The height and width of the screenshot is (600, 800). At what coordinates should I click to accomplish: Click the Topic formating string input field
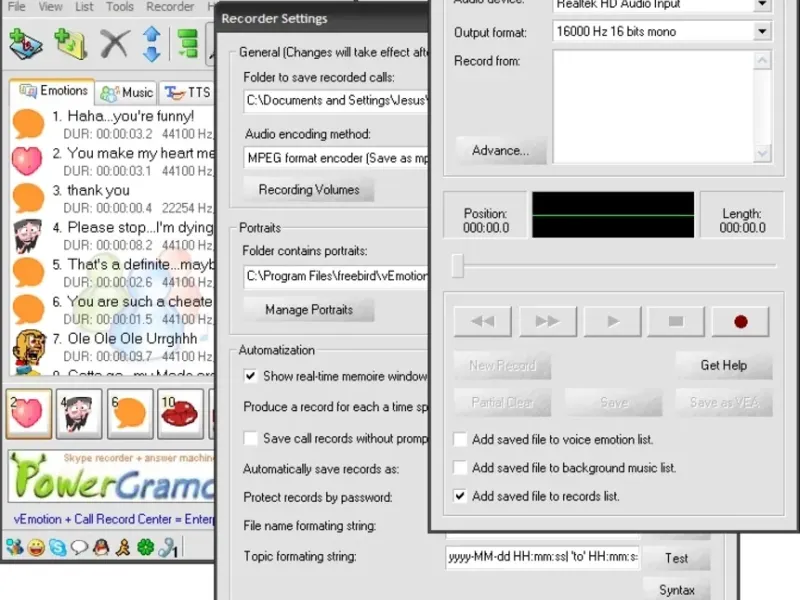point(542,557)
